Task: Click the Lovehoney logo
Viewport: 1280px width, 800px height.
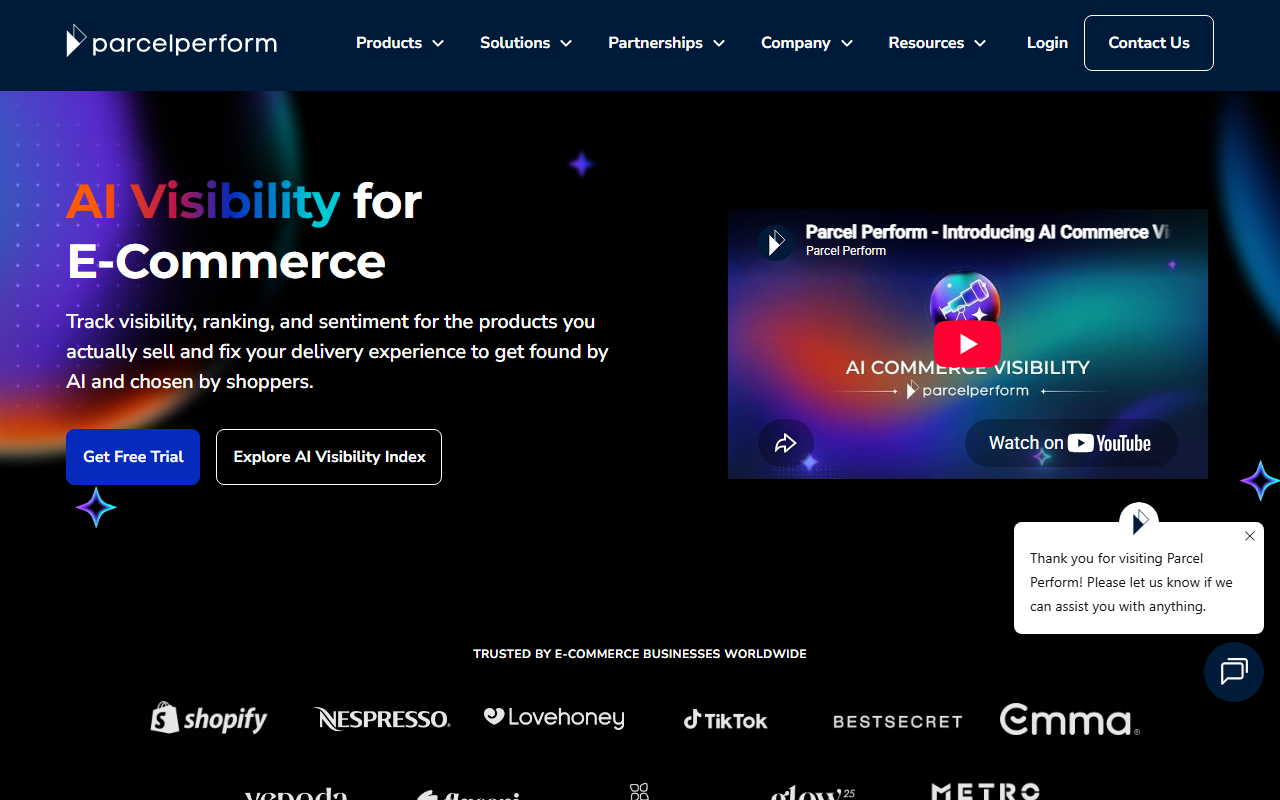Action: (554, 718)
